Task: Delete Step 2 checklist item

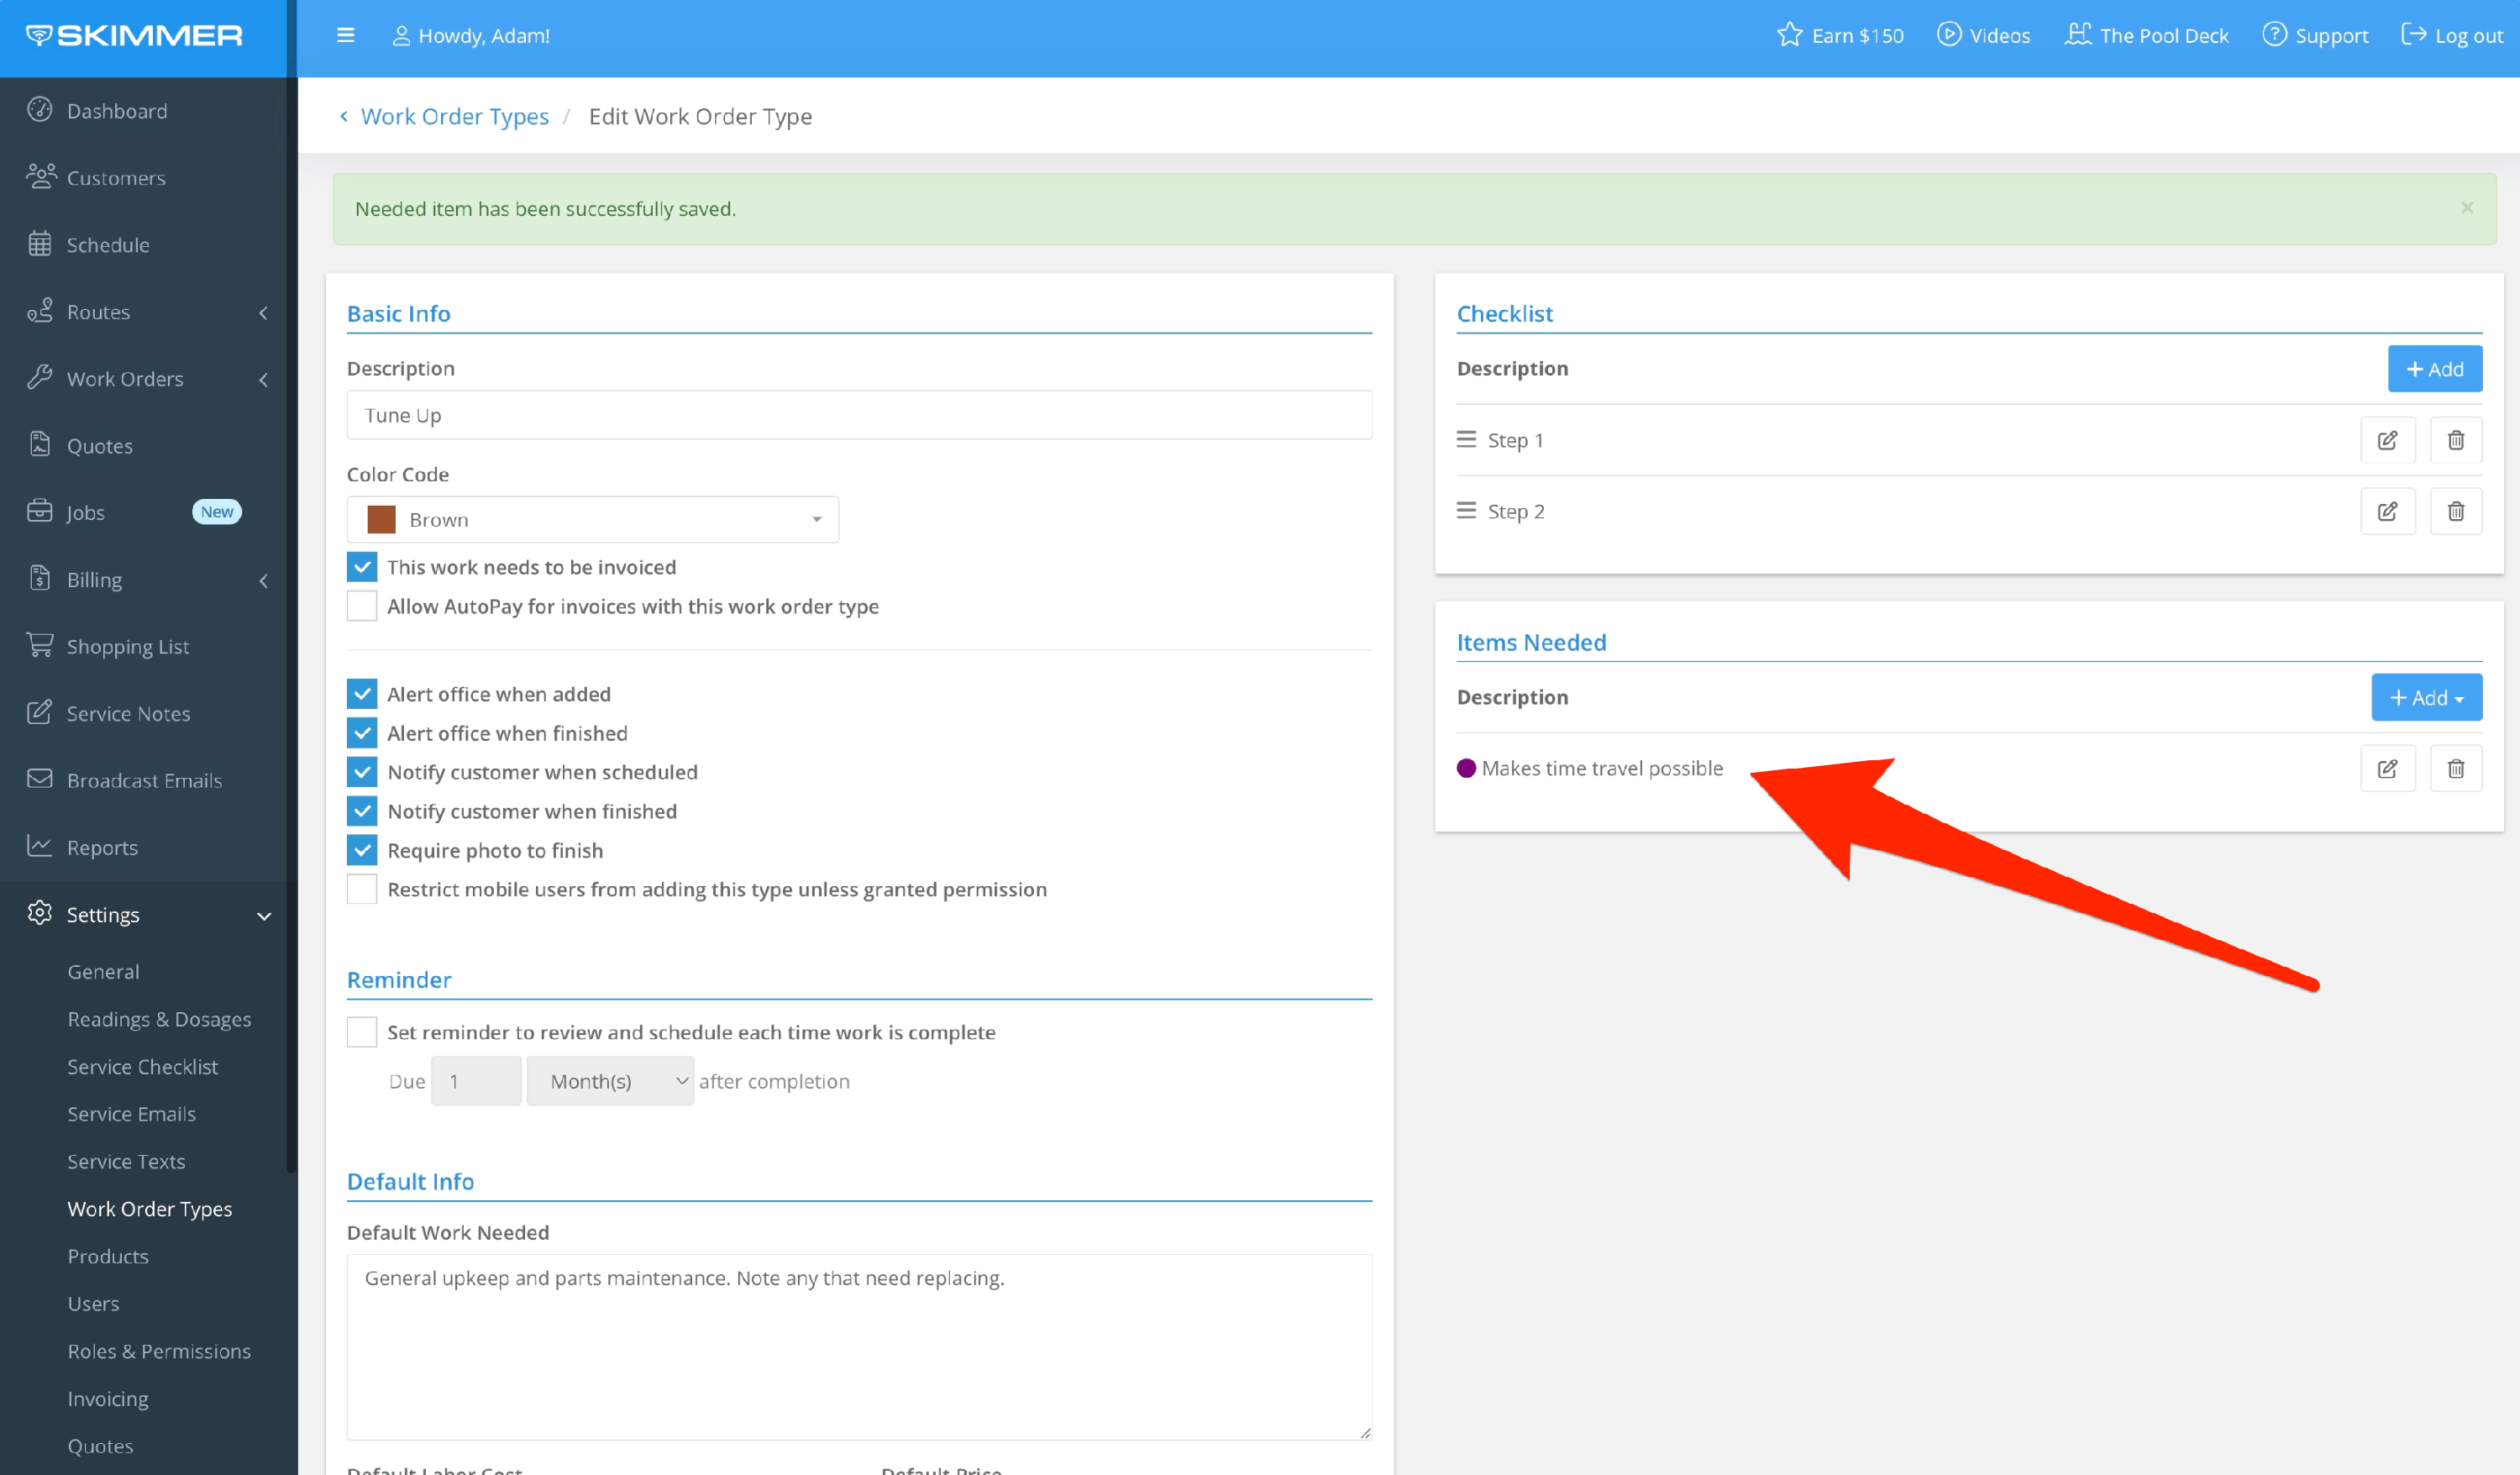Action: [x=2455, y=511]
